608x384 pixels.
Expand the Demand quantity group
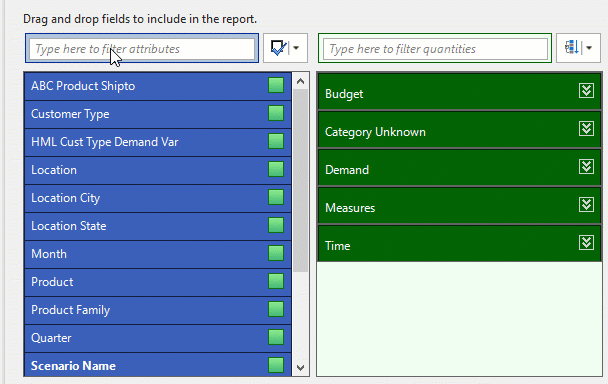click(x=586, y=167)
